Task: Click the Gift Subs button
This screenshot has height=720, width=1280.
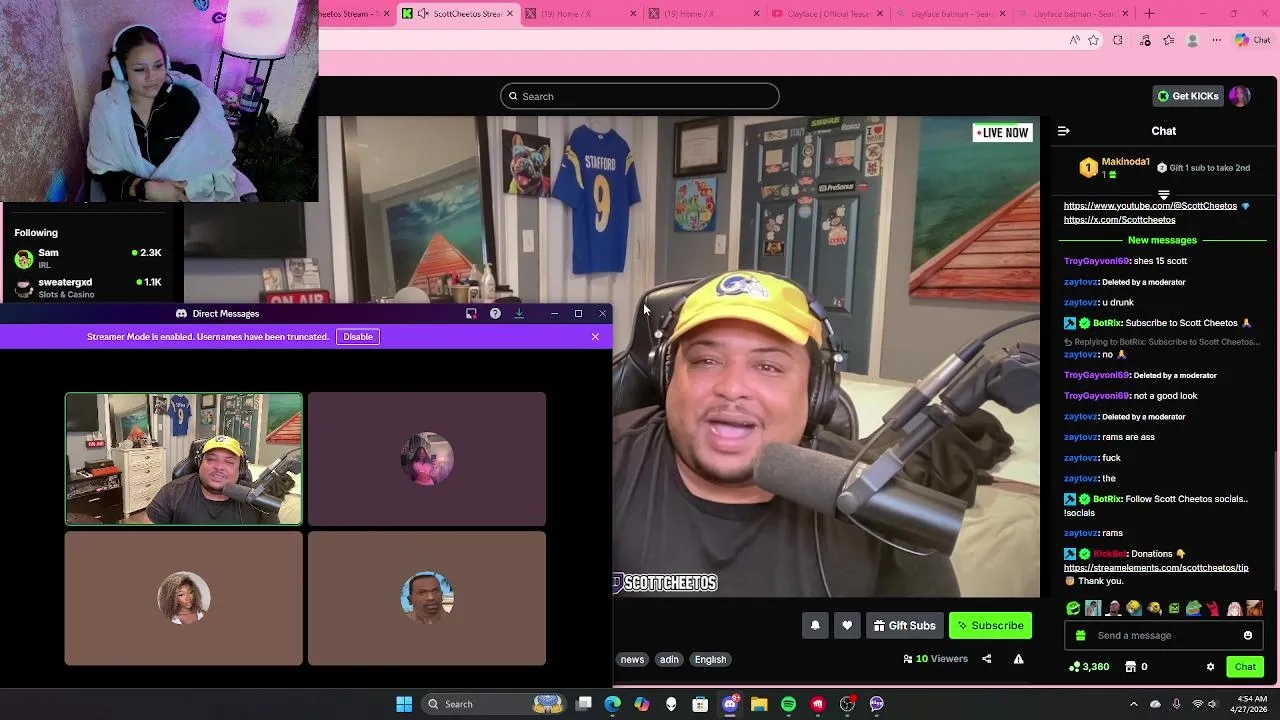Action: [904, 626]
